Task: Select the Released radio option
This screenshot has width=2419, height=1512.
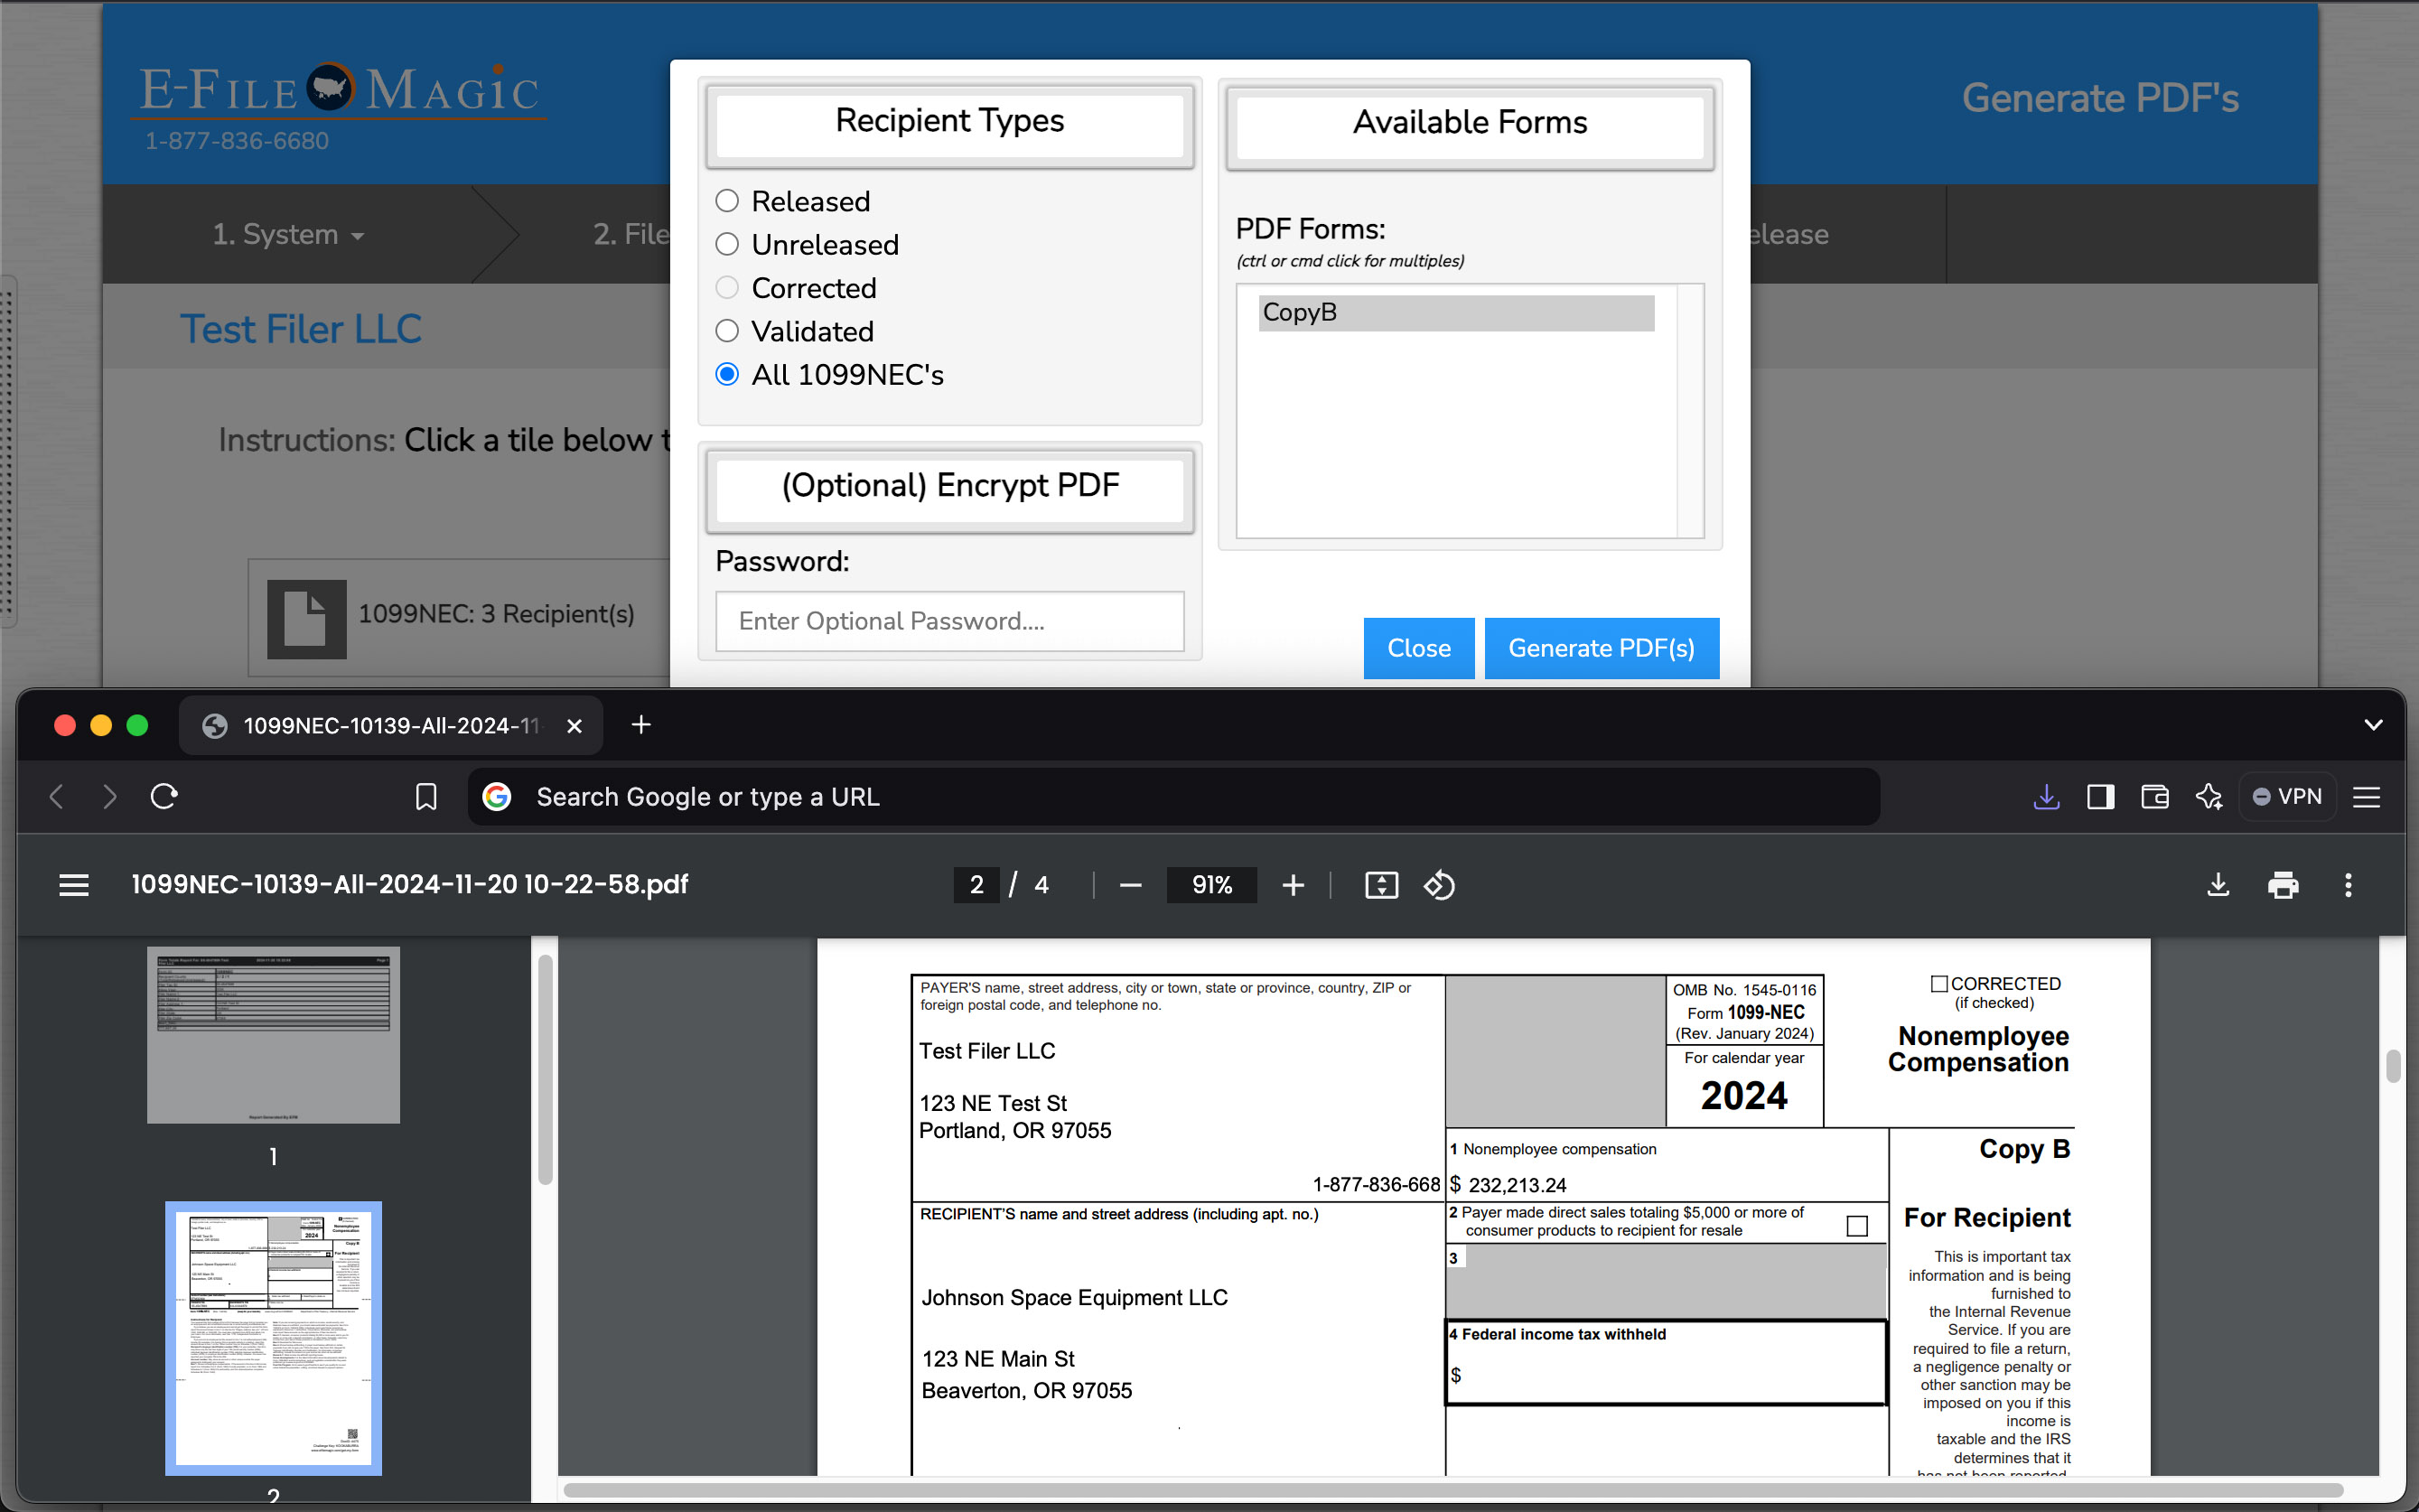Action: (727, 201)
